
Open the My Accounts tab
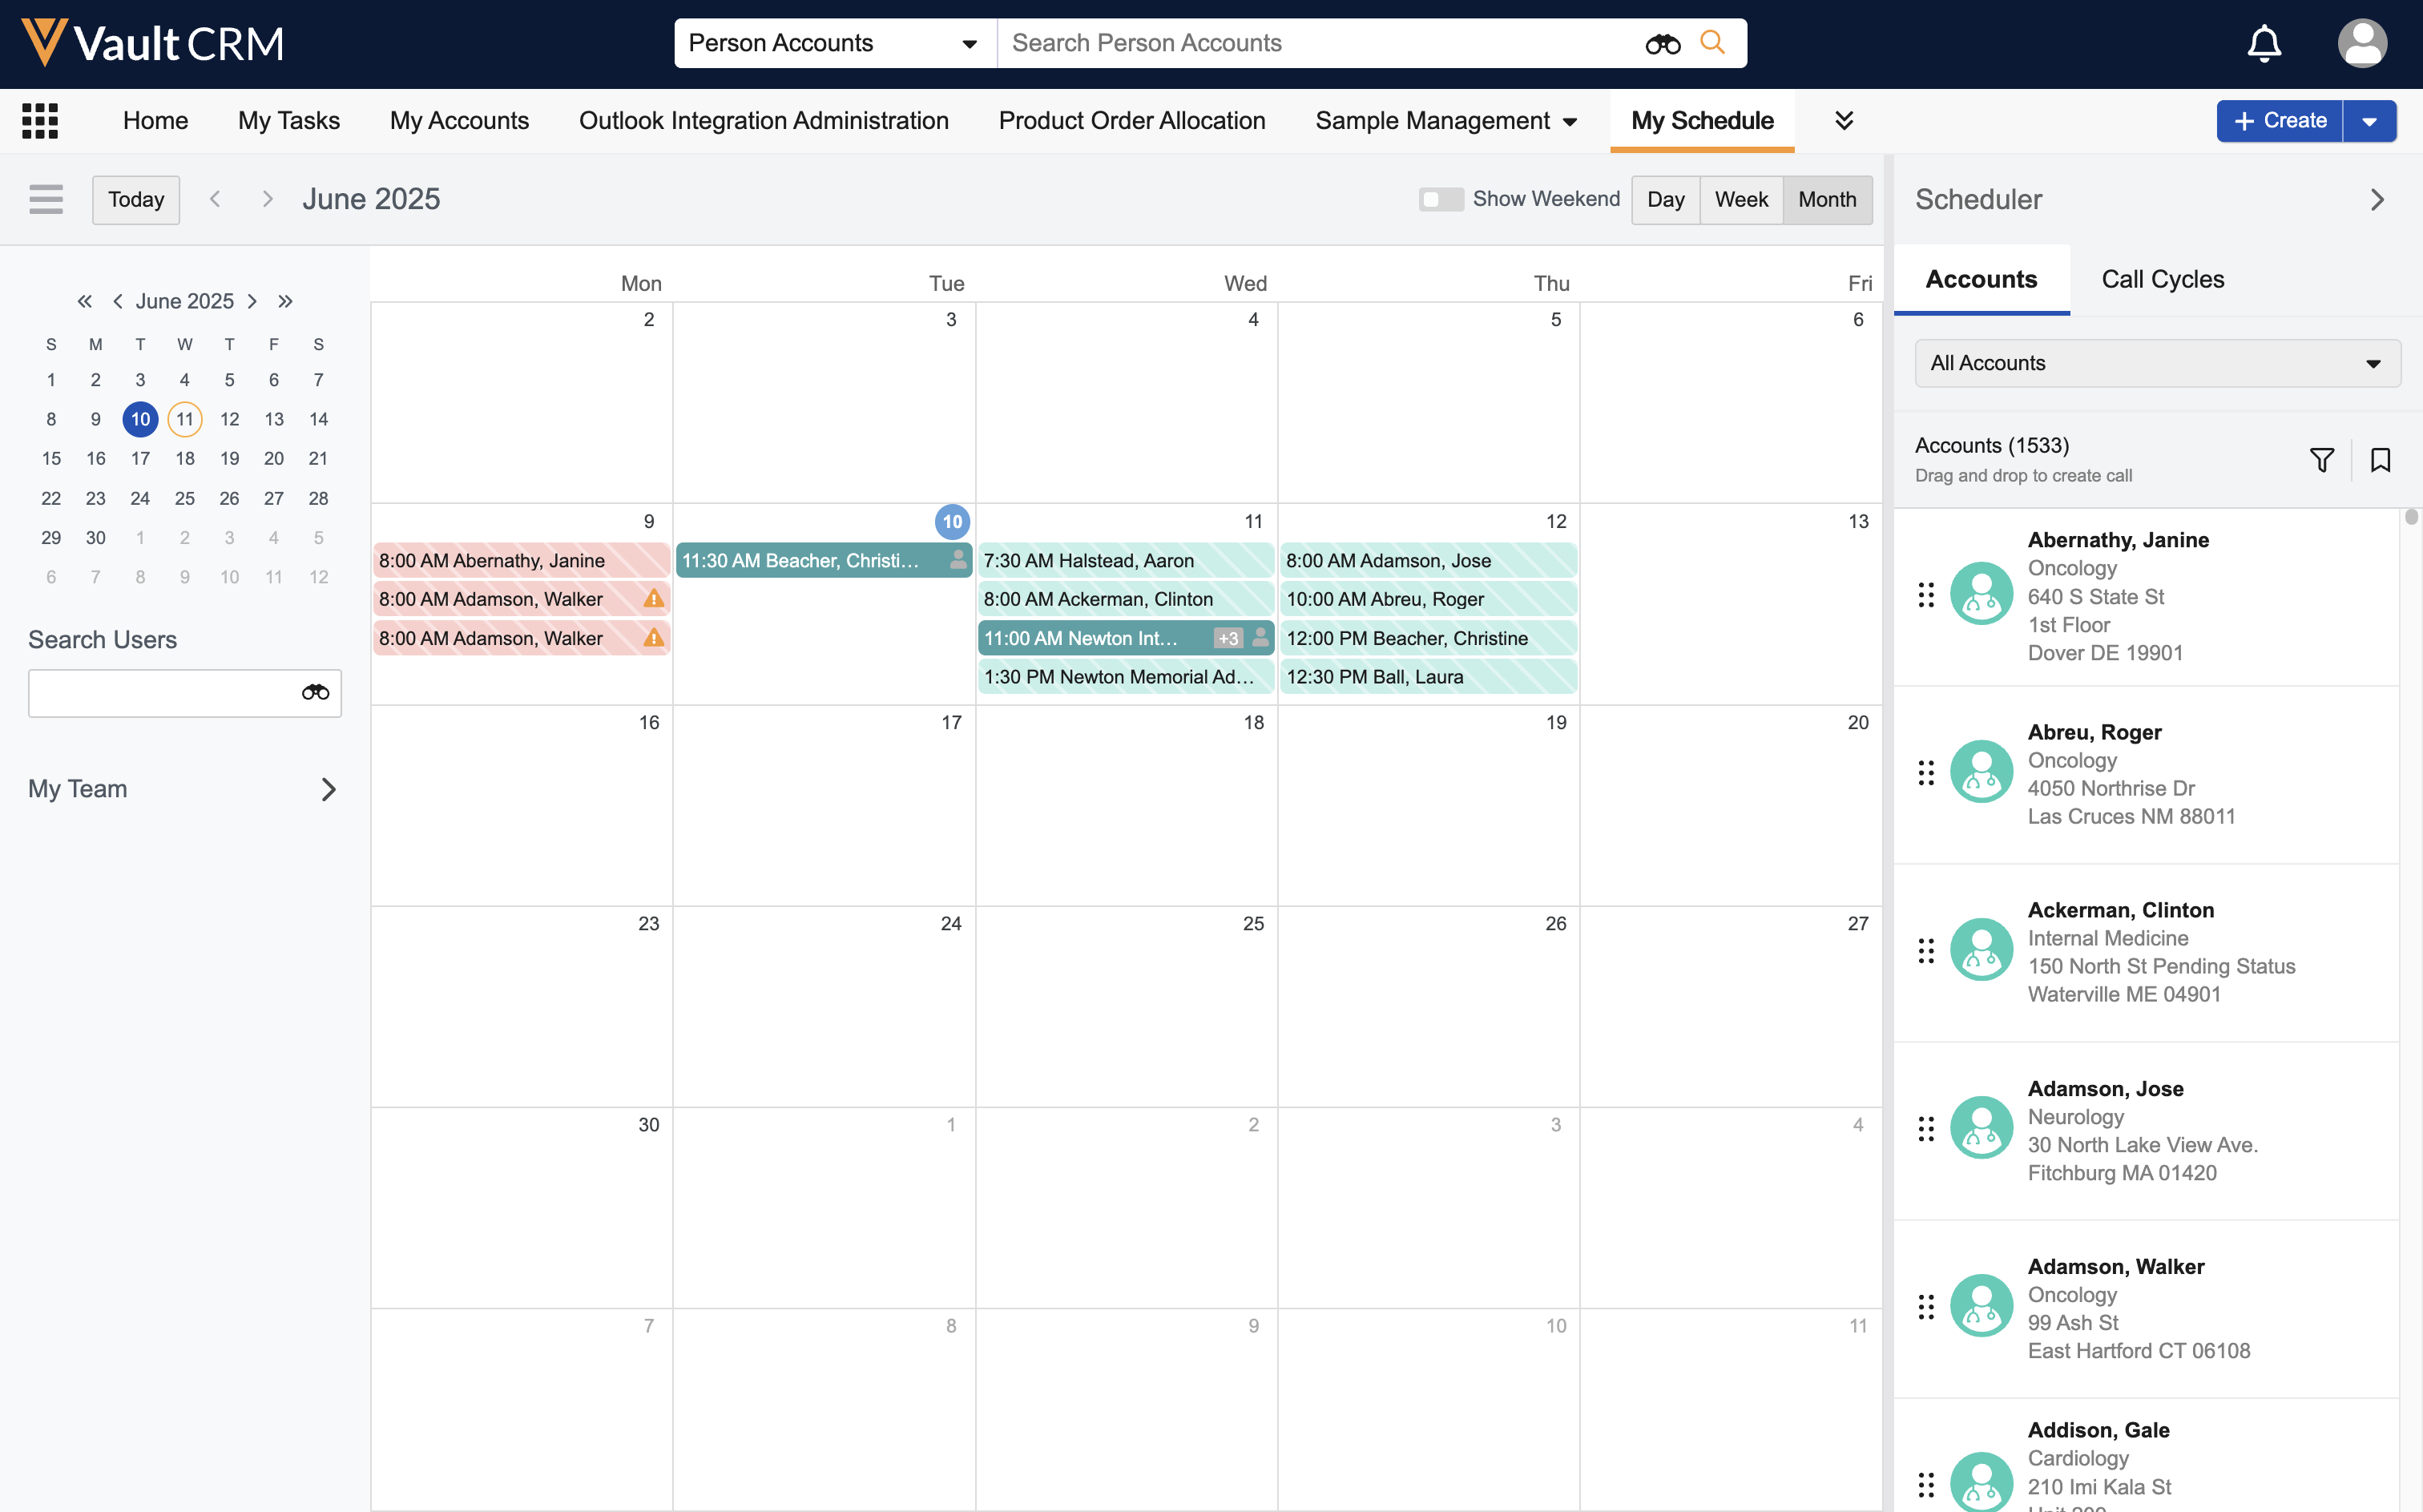coord(459,121)
